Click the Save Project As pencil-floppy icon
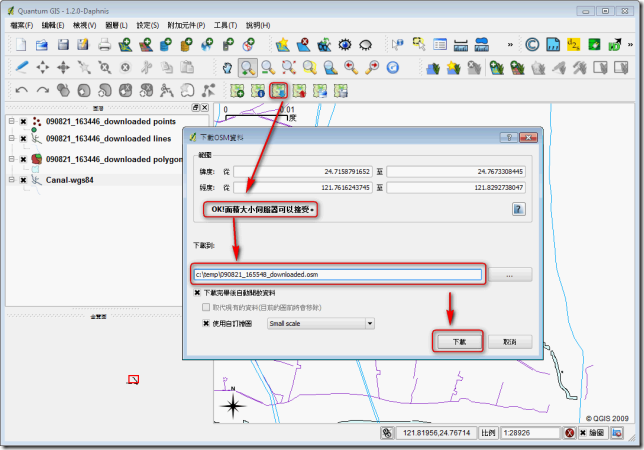 (x=83, y=44)
